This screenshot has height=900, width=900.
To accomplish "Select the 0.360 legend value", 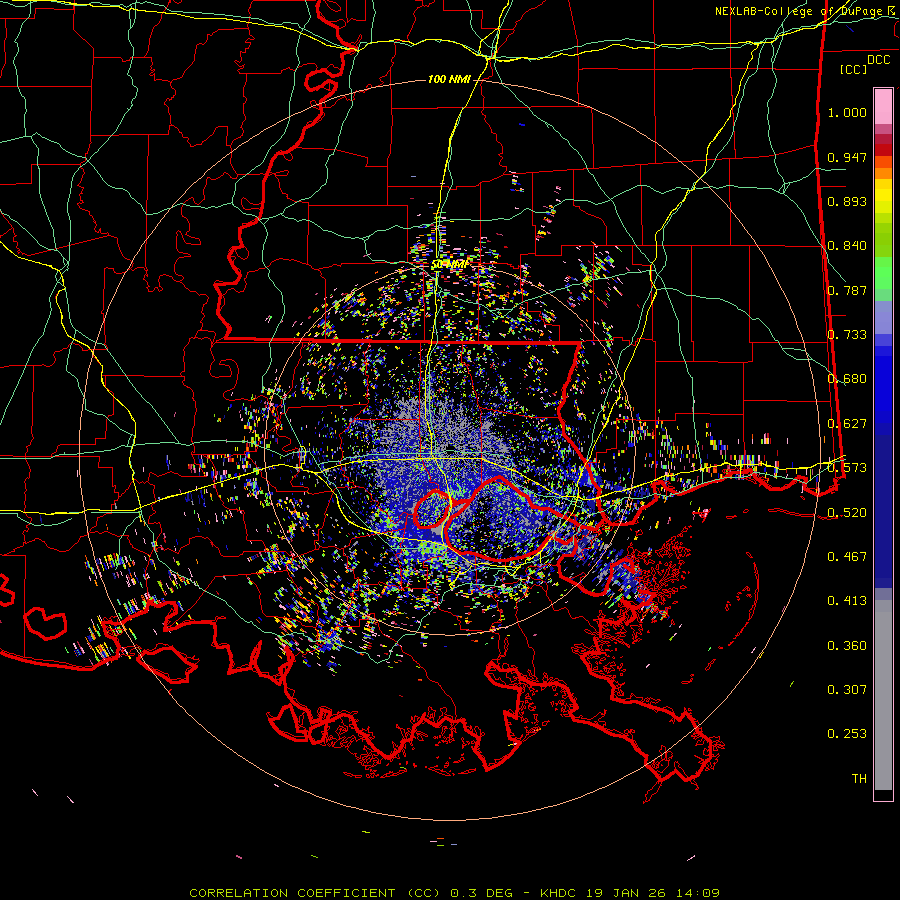I will click(x=847, y=646).
